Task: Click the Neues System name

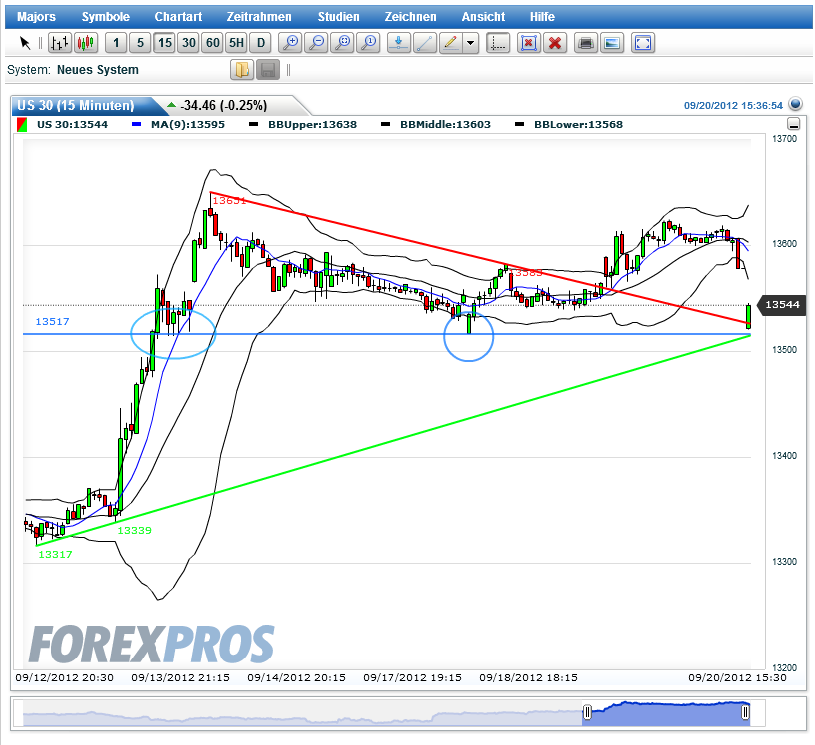Action: [x=98, y=70]
